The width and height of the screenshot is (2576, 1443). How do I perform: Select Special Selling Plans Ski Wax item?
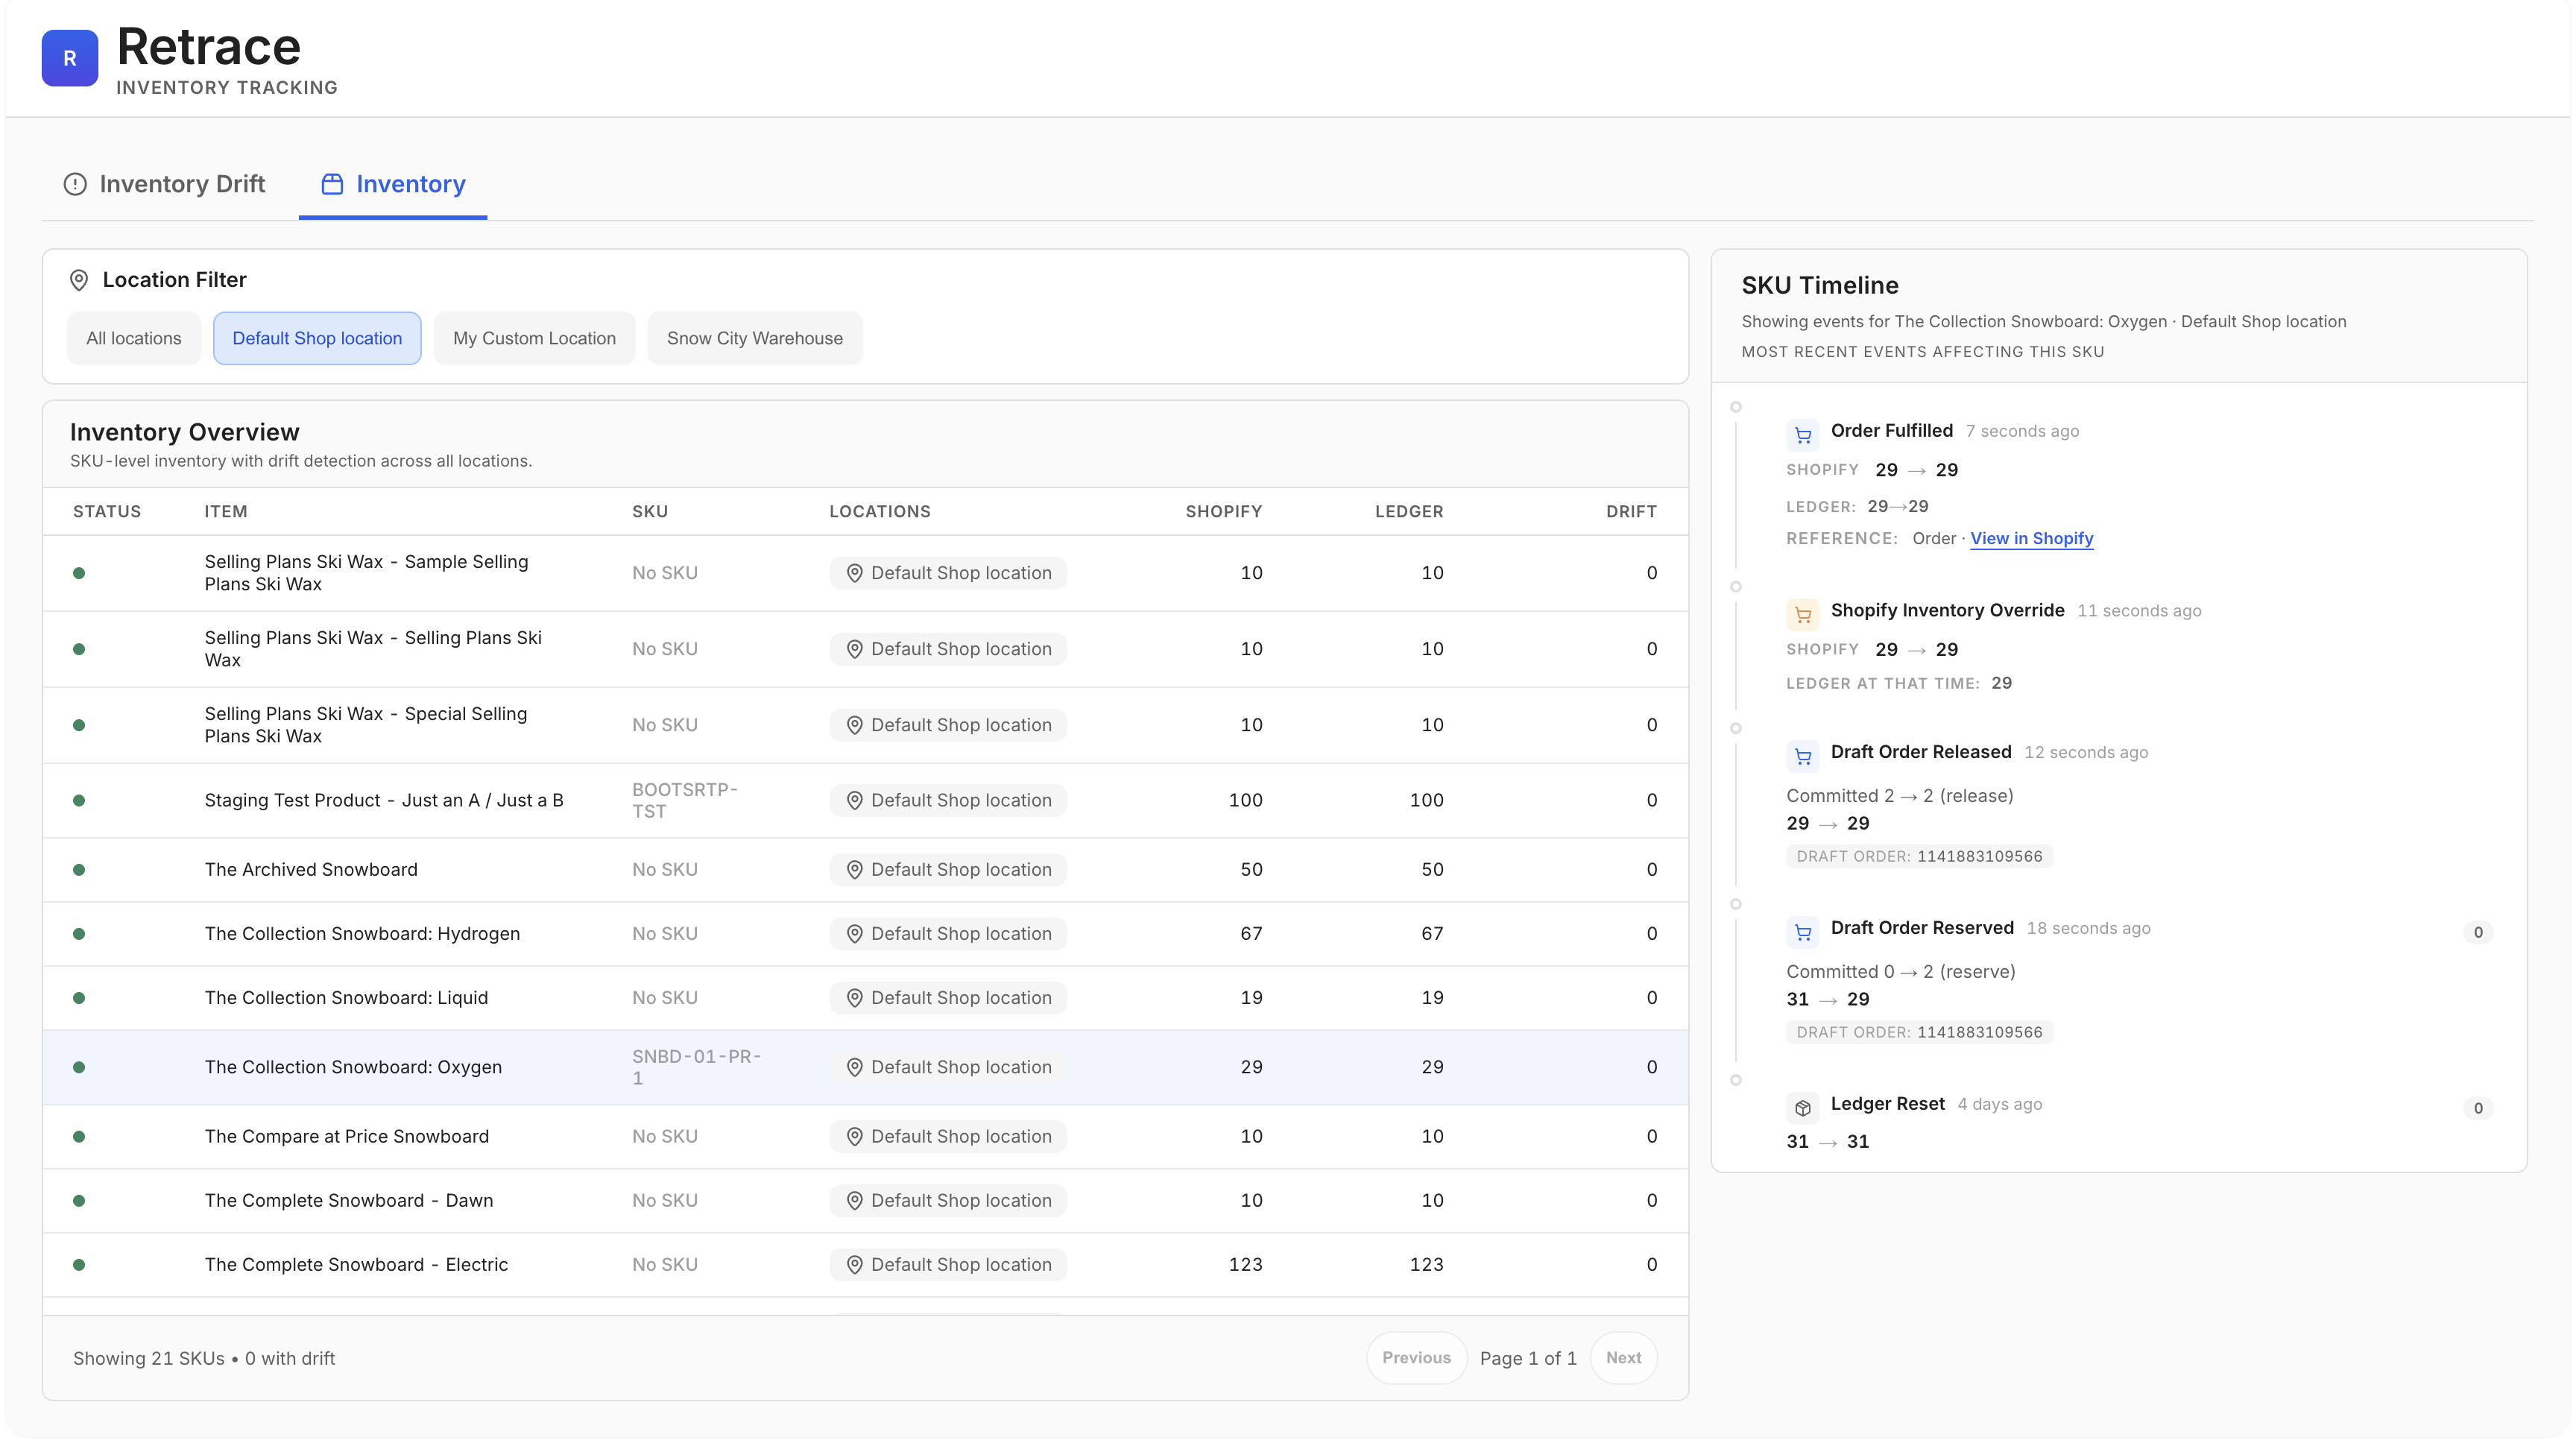(366, 725)
